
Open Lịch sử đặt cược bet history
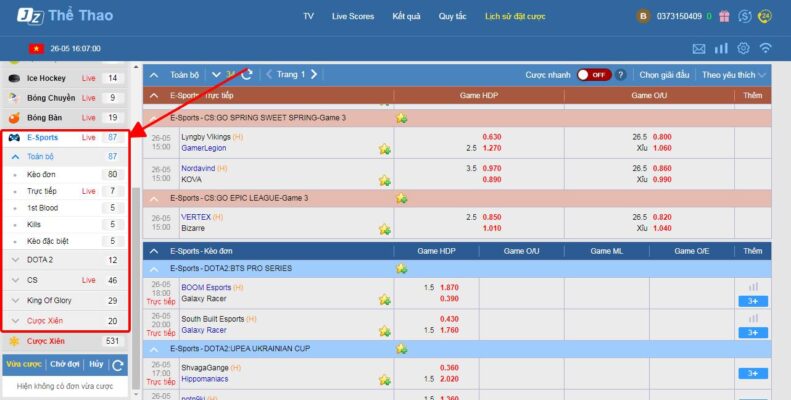point(515,16)
